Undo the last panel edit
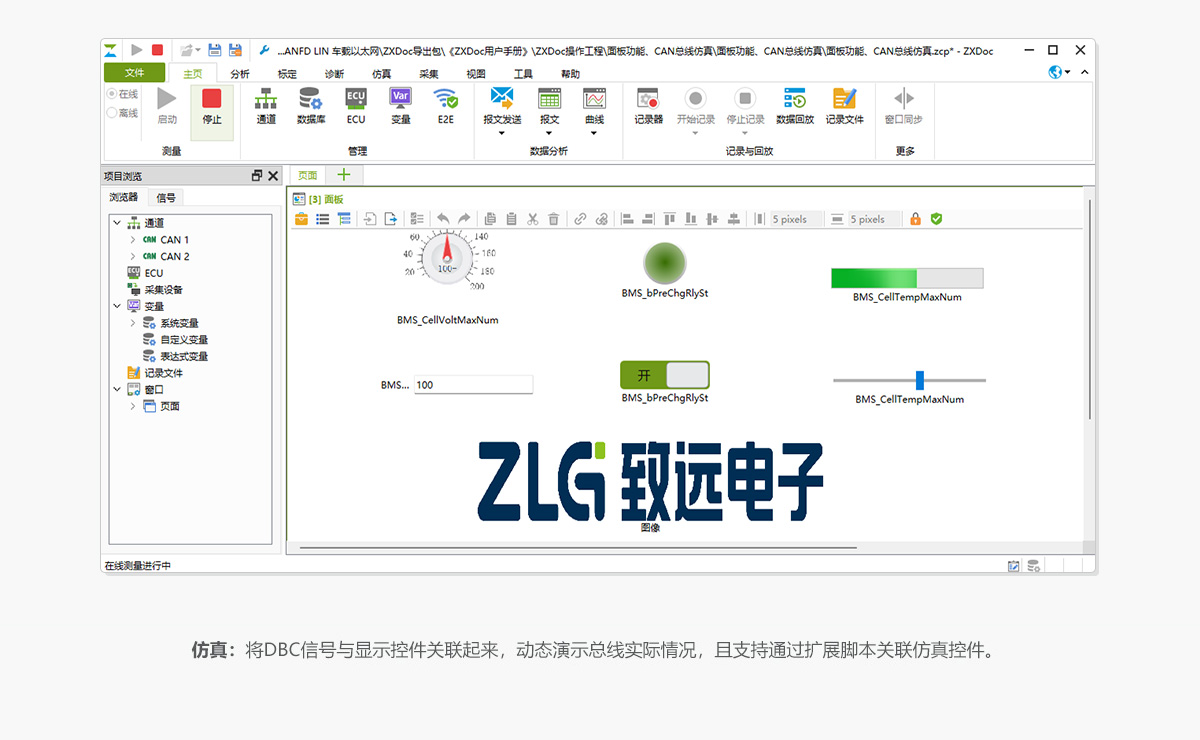1200x740 pixels. pos(443,219)
